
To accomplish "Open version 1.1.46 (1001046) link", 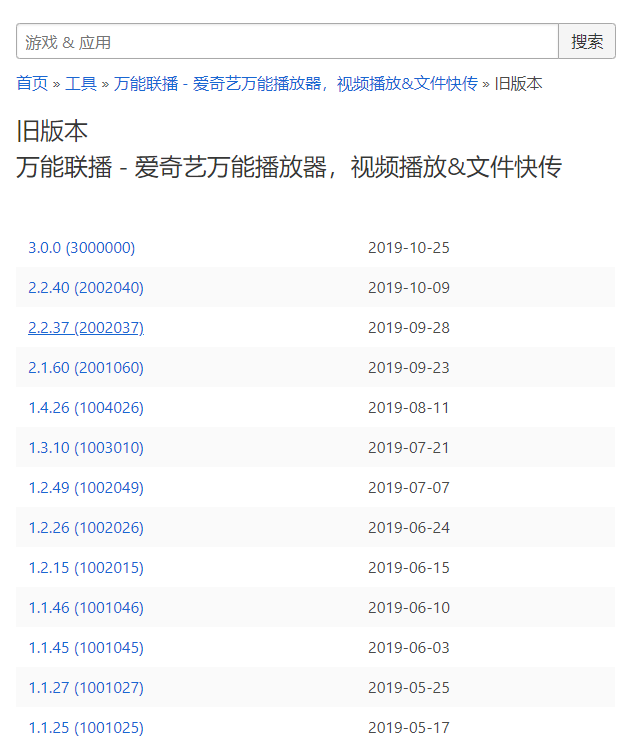I will pos(86,608).
